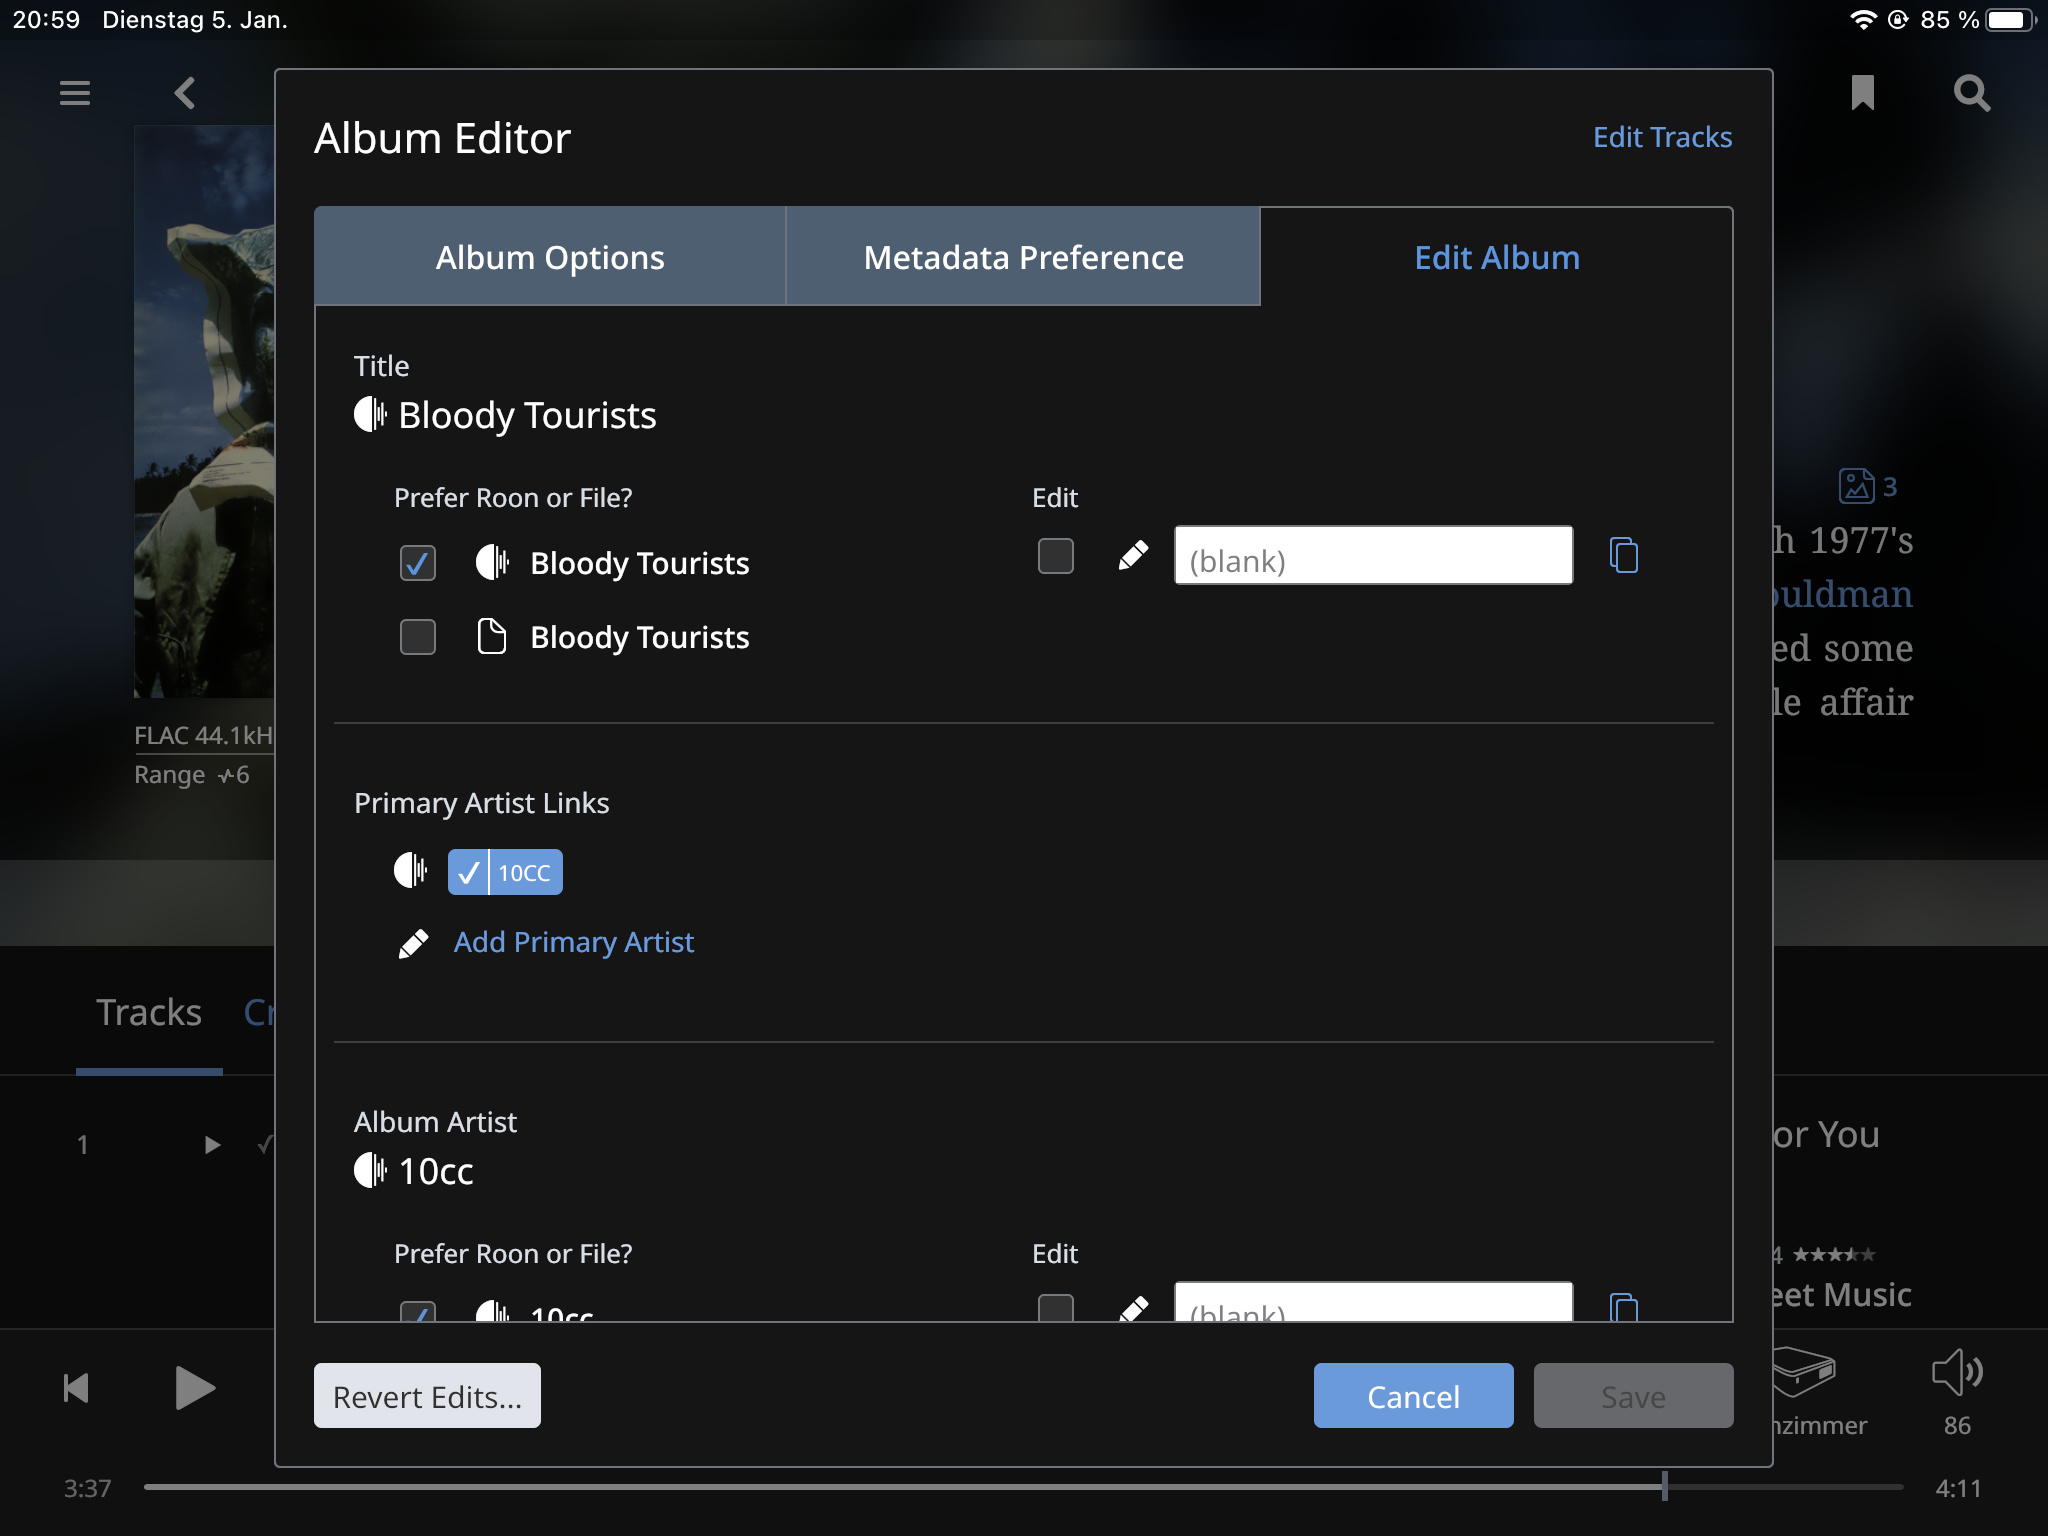Screen dimensions: 2048x1536
Task: Switch to the Metadata Preference tab
Action: (1023, 257)
